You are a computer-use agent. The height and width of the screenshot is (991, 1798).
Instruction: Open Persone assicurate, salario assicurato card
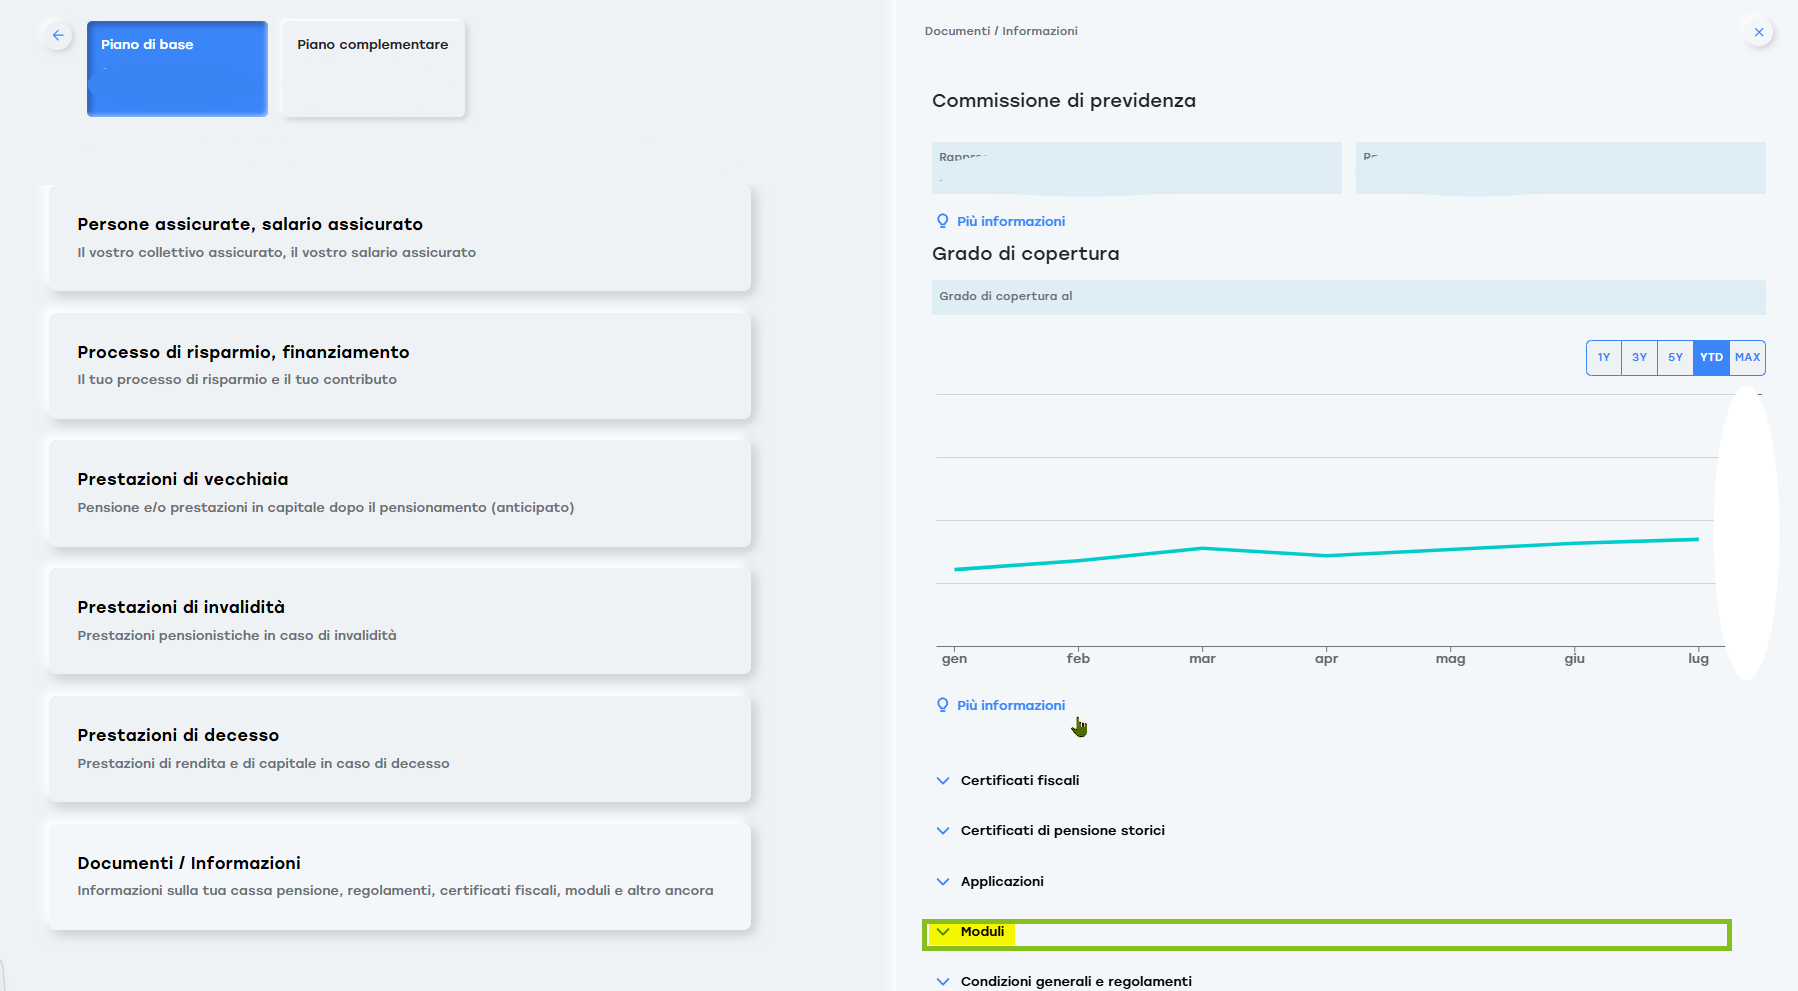point(399,238)
